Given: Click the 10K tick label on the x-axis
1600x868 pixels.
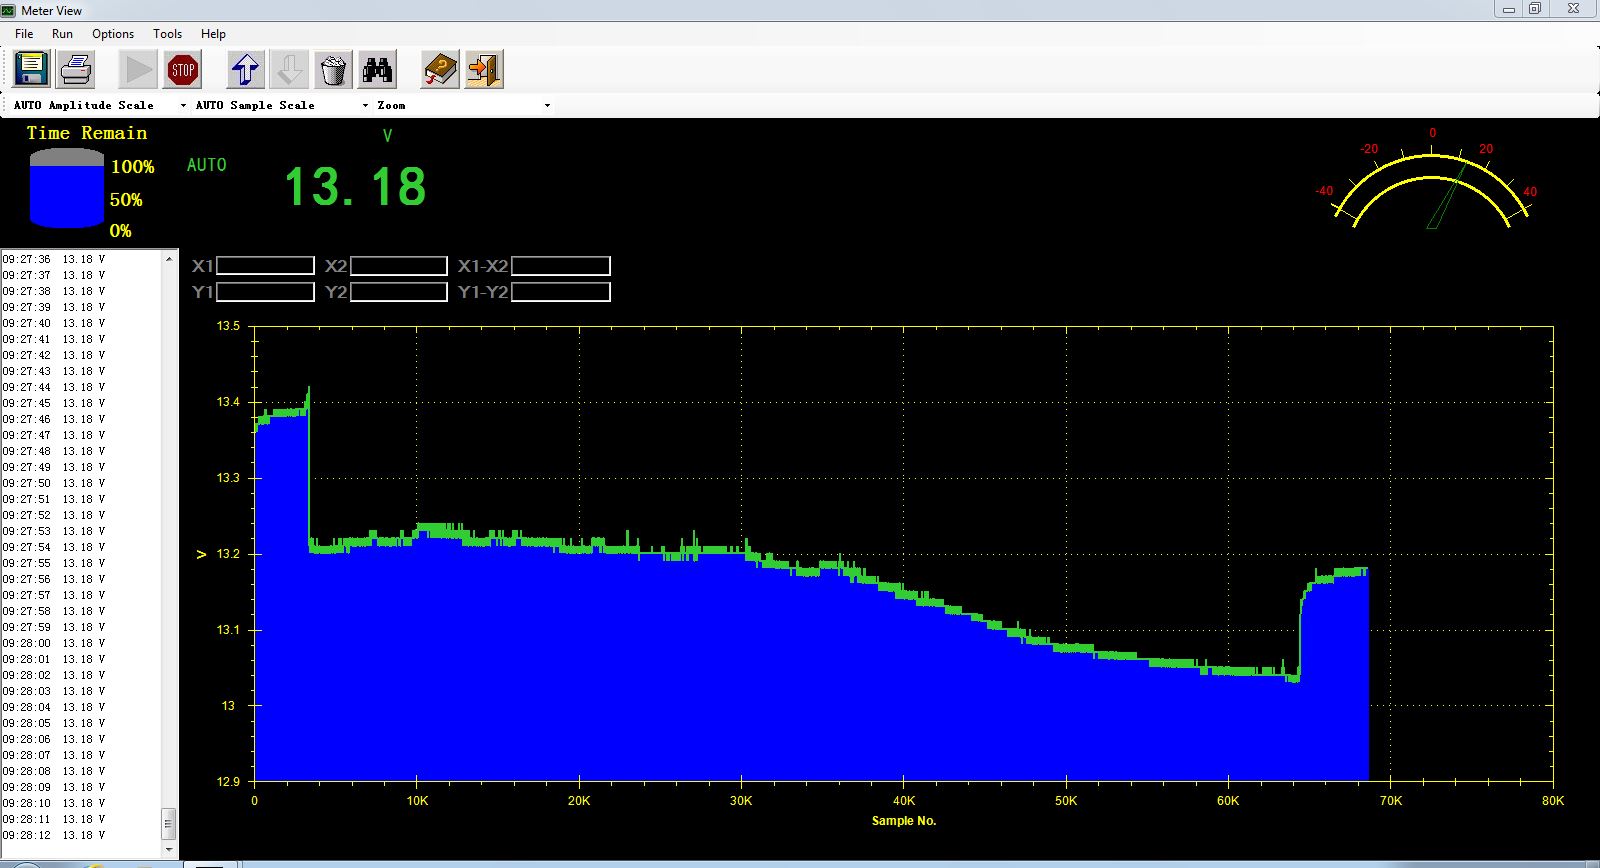Looking at the screenshot, I should [x=417, y=801].
